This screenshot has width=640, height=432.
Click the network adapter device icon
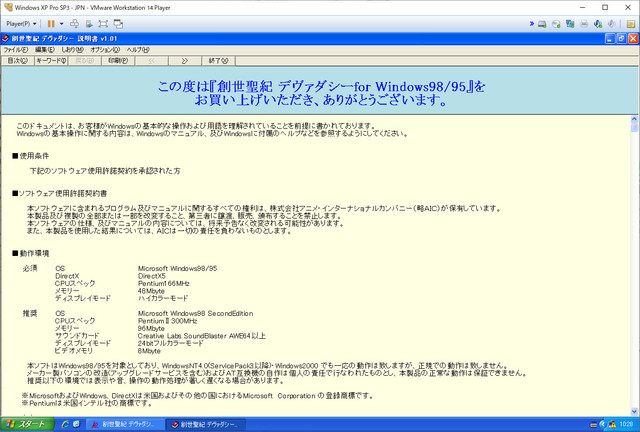click(570, 24)
